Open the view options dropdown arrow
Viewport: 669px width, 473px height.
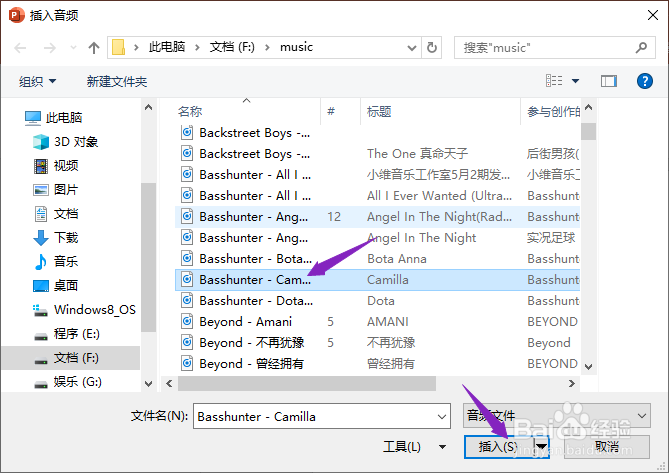coord(575,81)
